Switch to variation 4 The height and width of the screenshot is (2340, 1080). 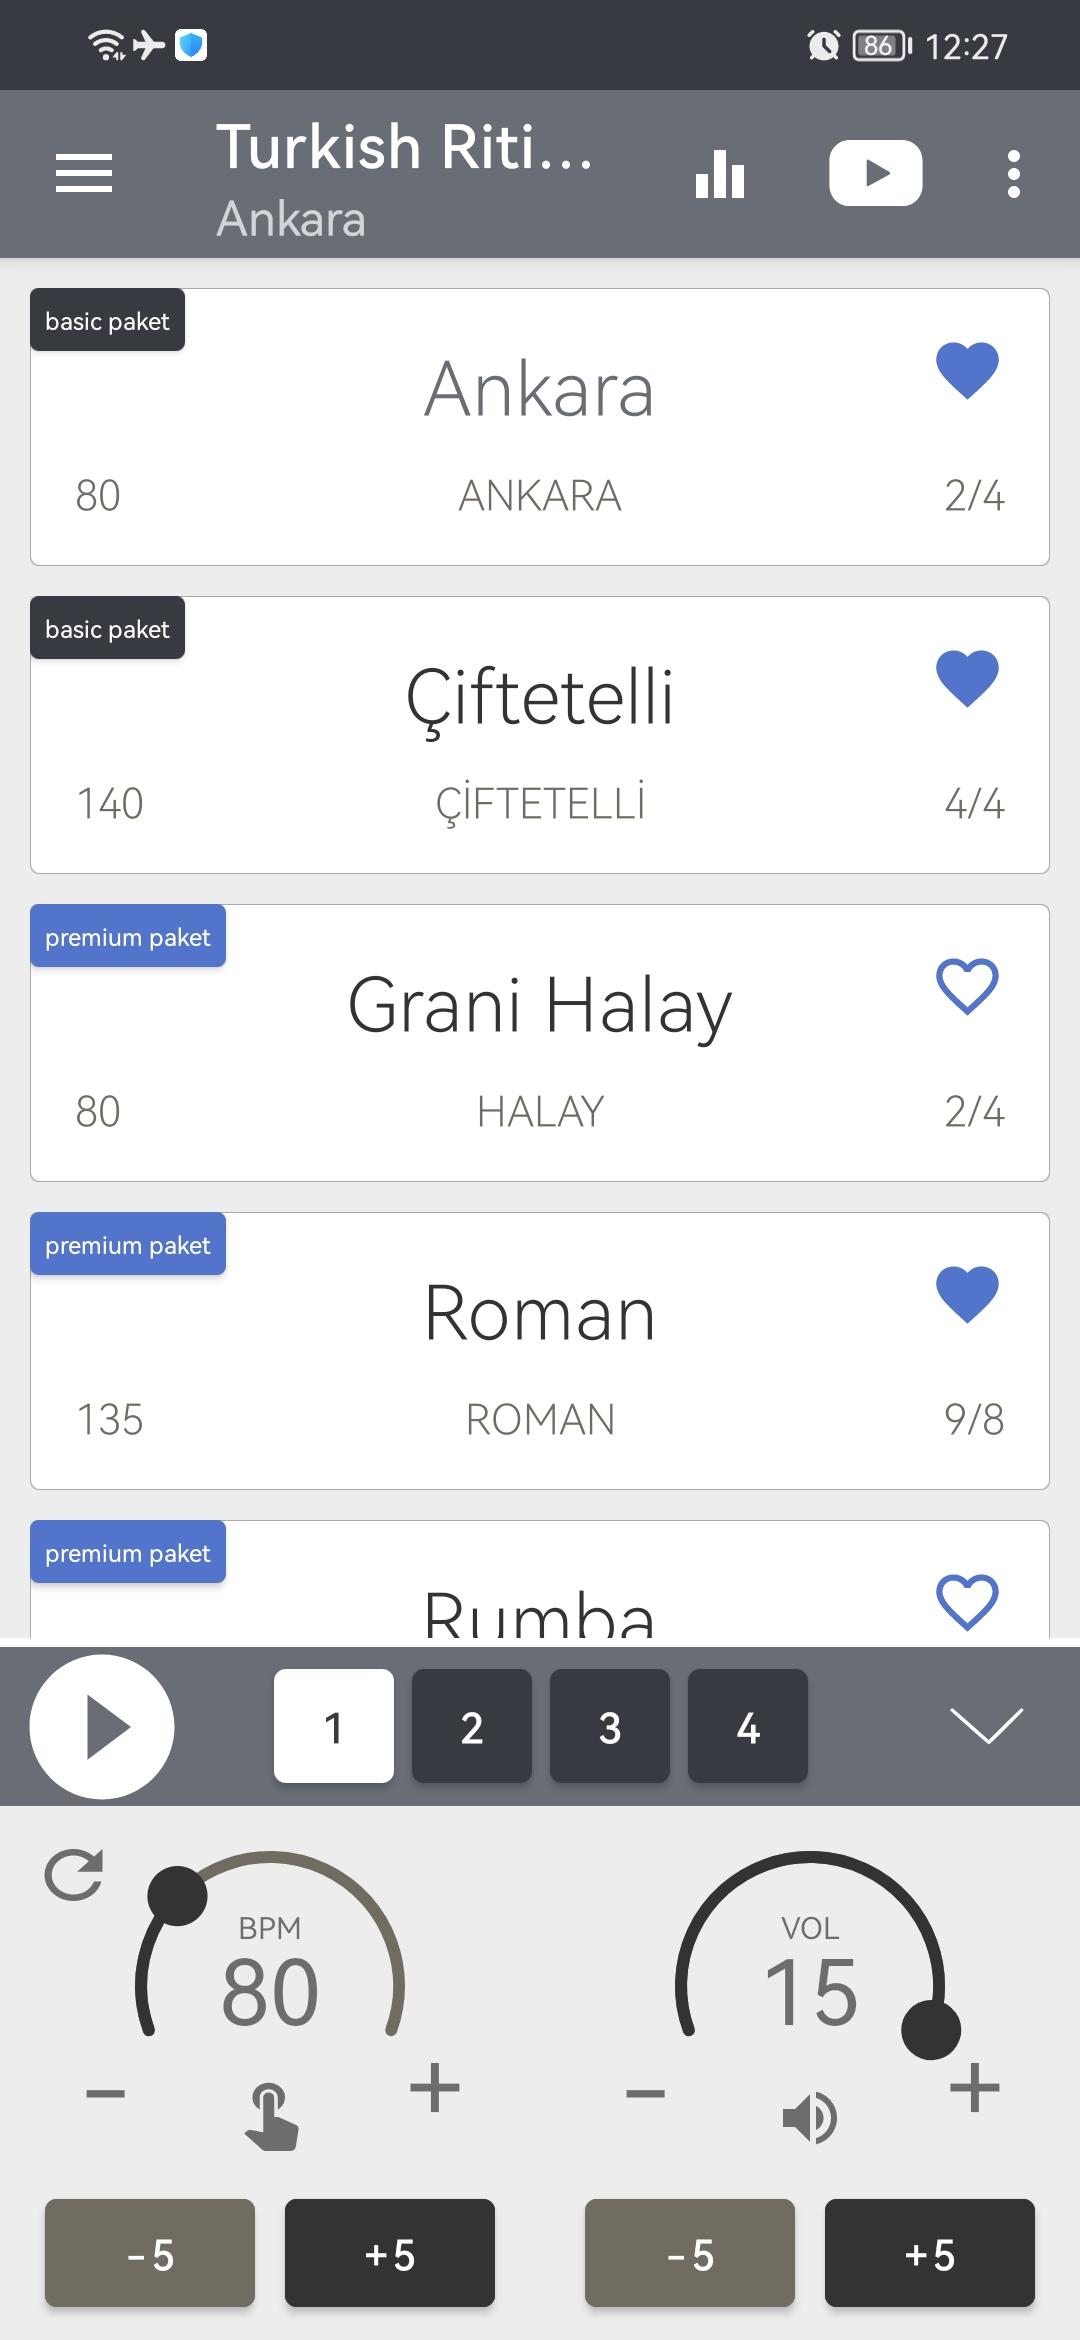(x=748, y=1726)
